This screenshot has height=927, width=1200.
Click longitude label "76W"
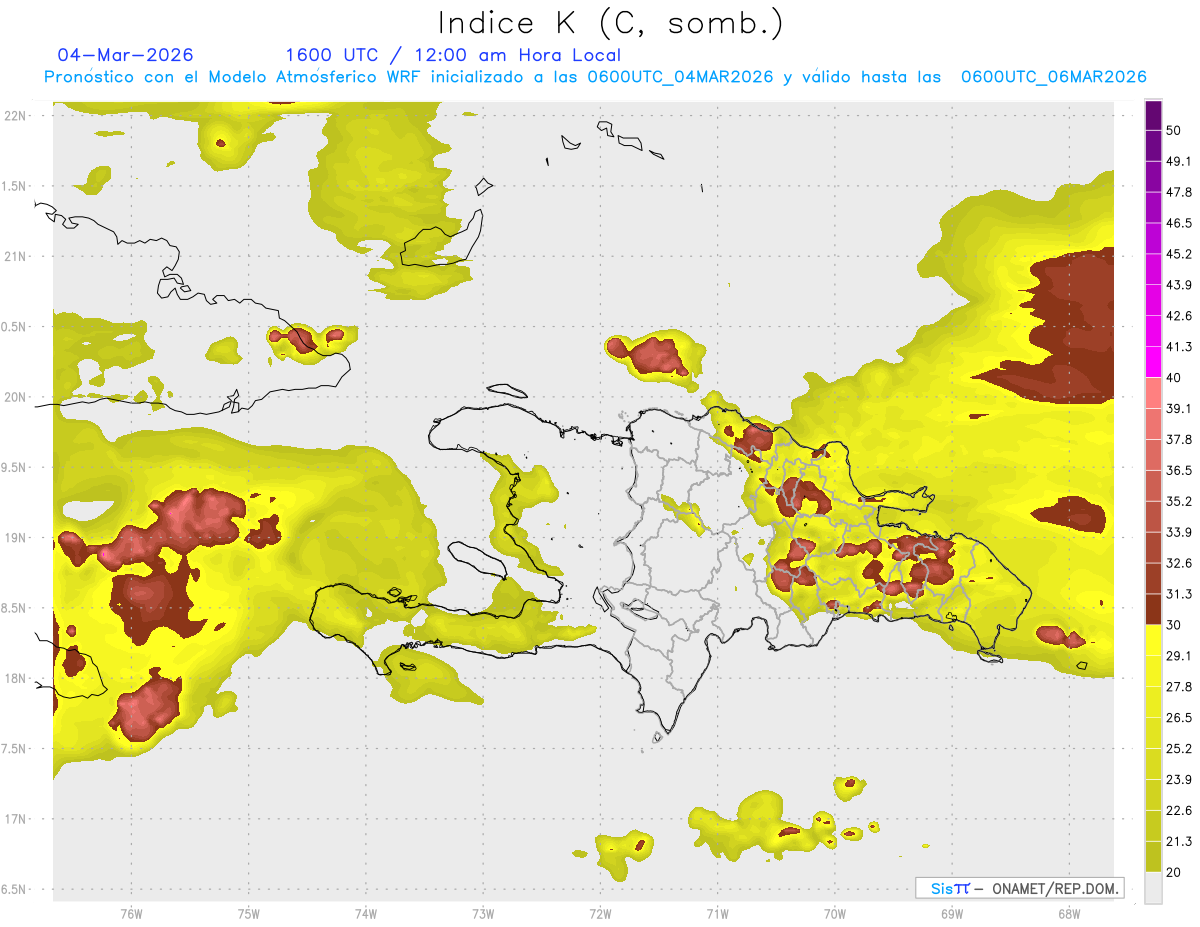coord(131,913)
